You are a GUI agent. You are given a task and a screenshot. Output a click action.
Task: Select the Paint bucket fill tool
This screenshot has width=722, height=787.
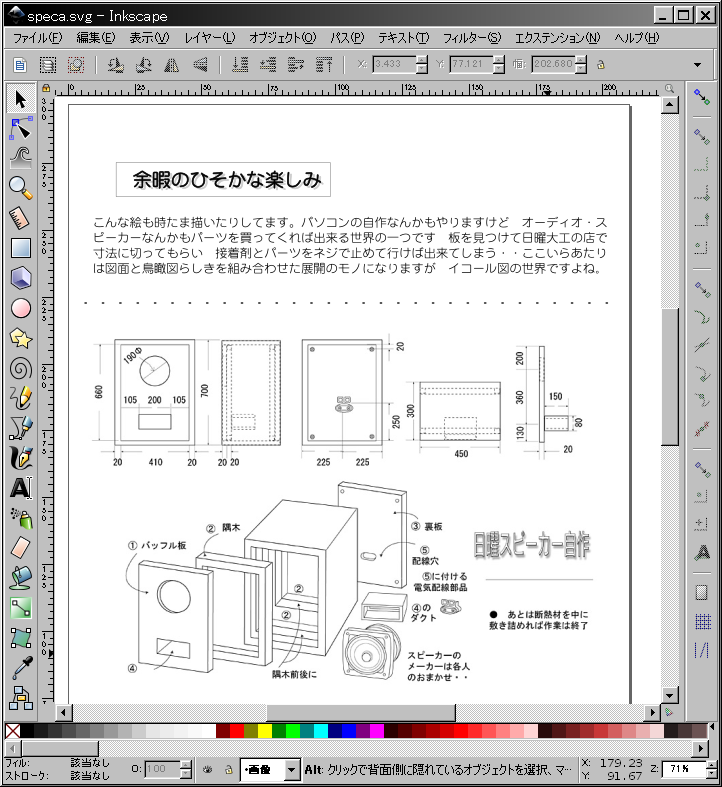tap(21, 578)
